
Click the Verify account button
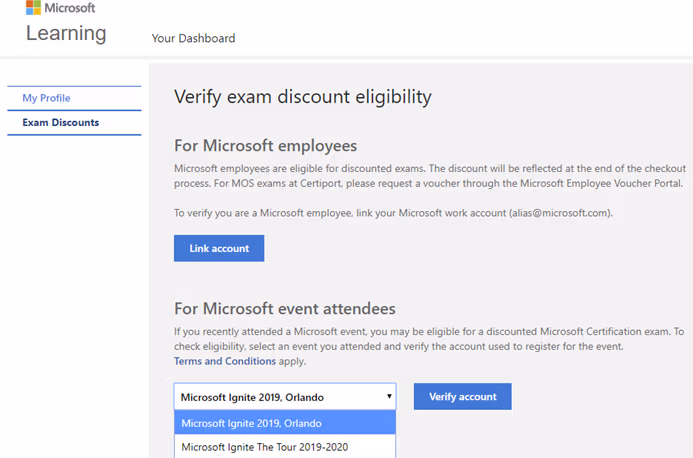pos(463,397)
